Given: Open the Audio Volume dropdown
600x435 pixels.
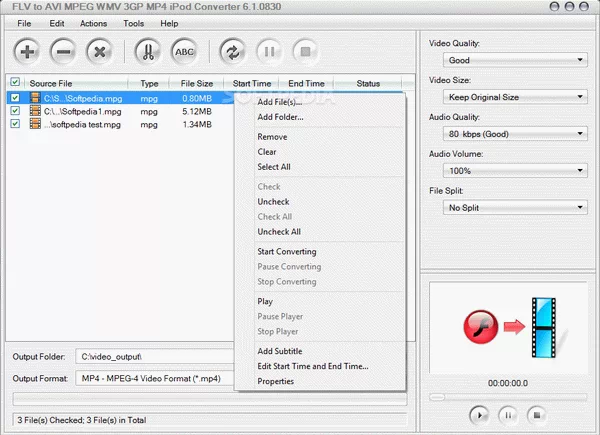Looking at the screenshot, I should coord(515,171).
